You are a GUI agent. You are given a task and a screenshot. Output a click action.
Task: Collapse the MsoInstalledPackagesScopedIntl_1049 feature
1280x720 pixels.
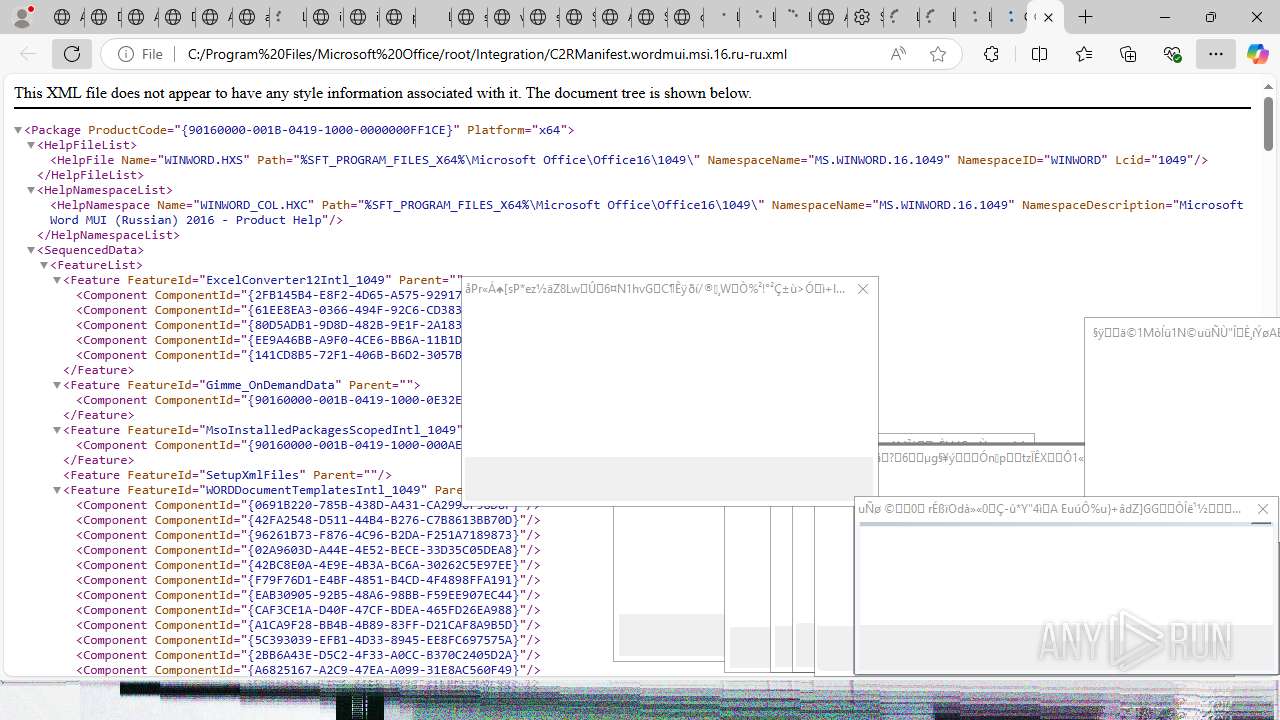[57, 430]
